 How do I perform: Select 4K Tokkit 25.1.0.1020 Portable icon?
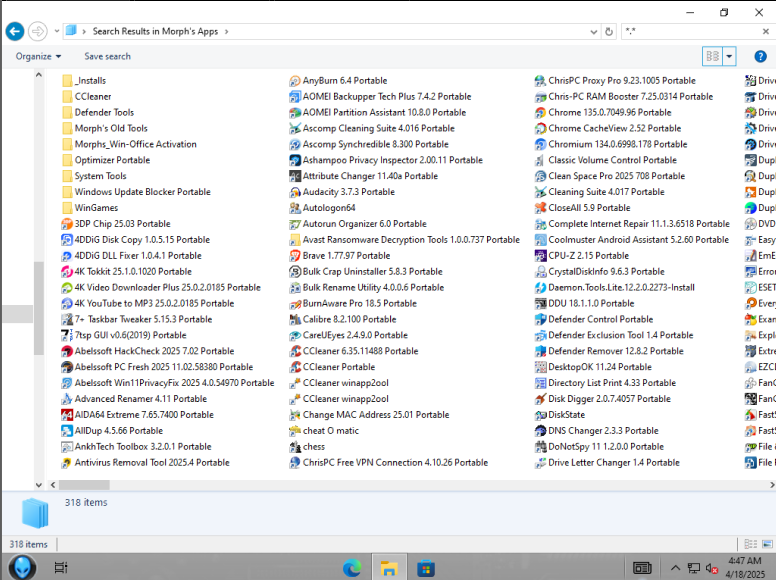67,272
